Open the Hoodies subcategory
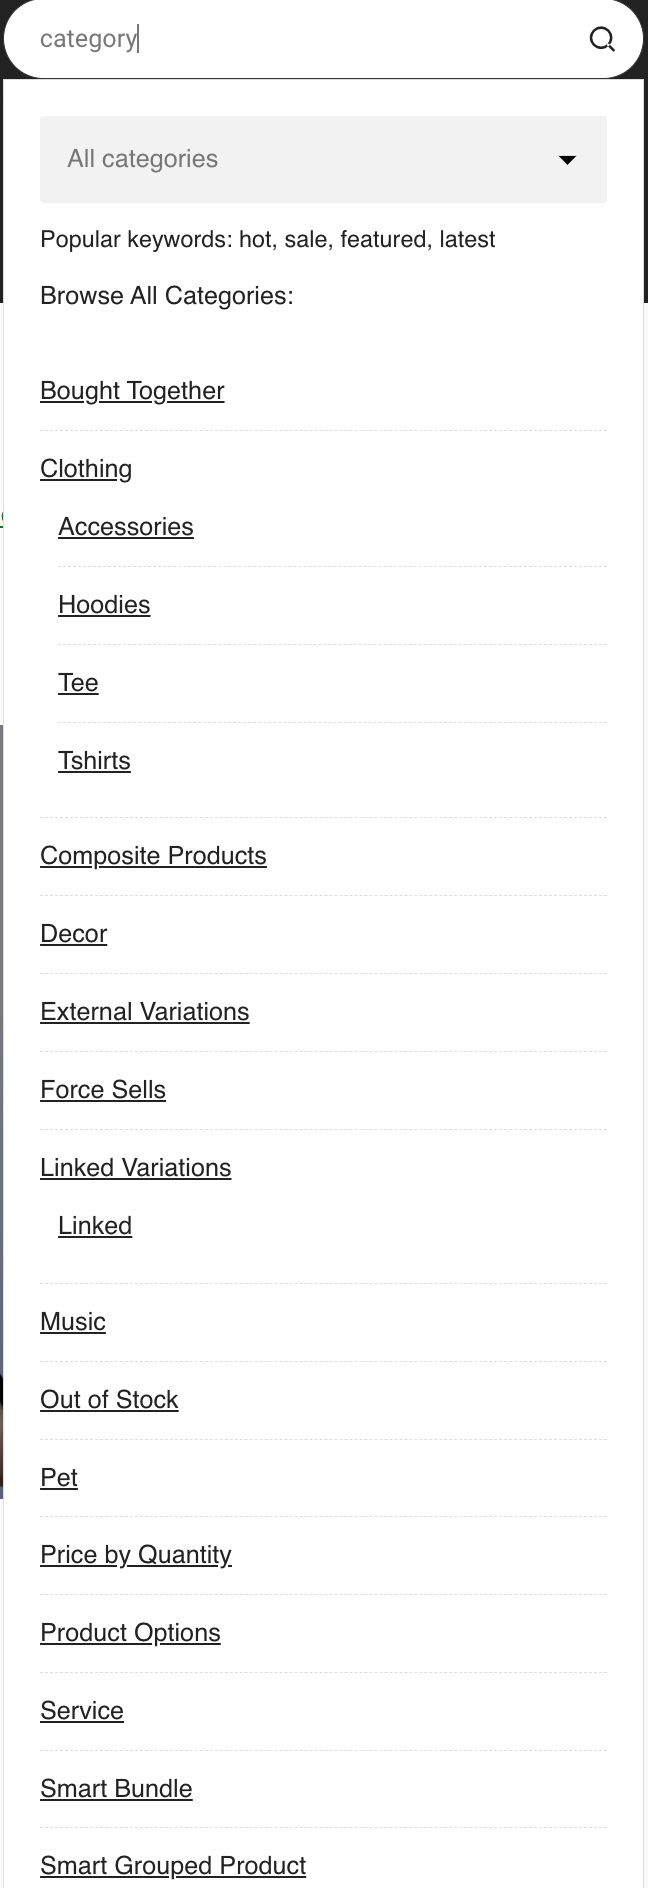 pos(104,605)
